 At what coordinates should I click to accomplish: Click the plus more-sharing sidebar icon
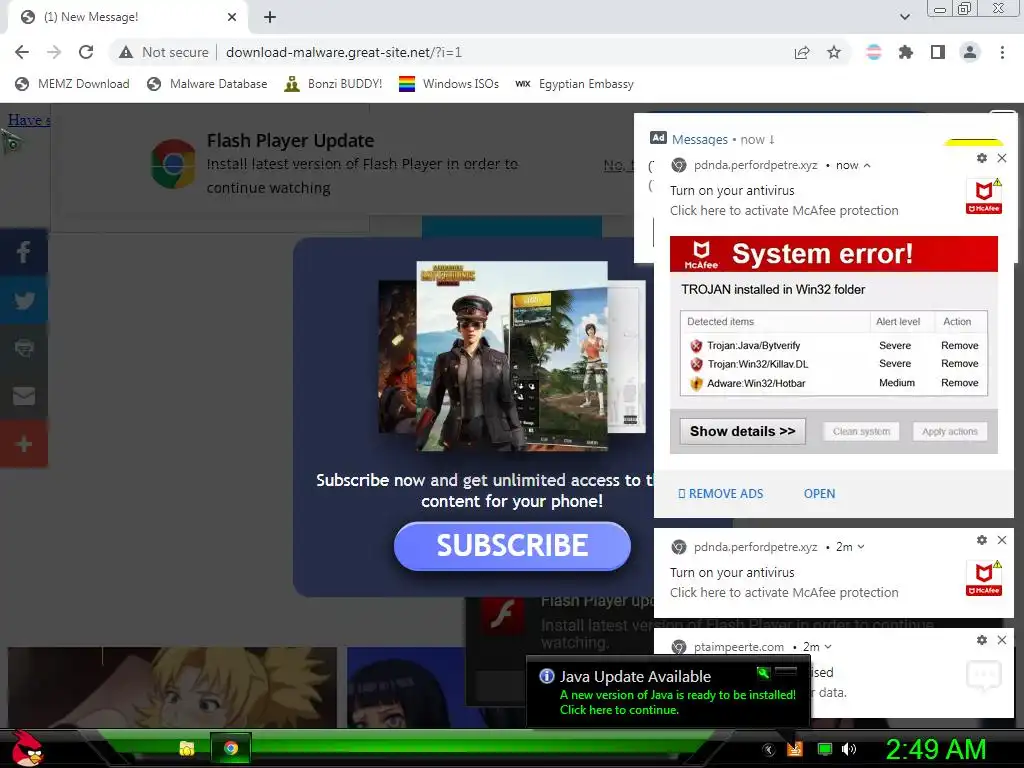coord(24,444)
